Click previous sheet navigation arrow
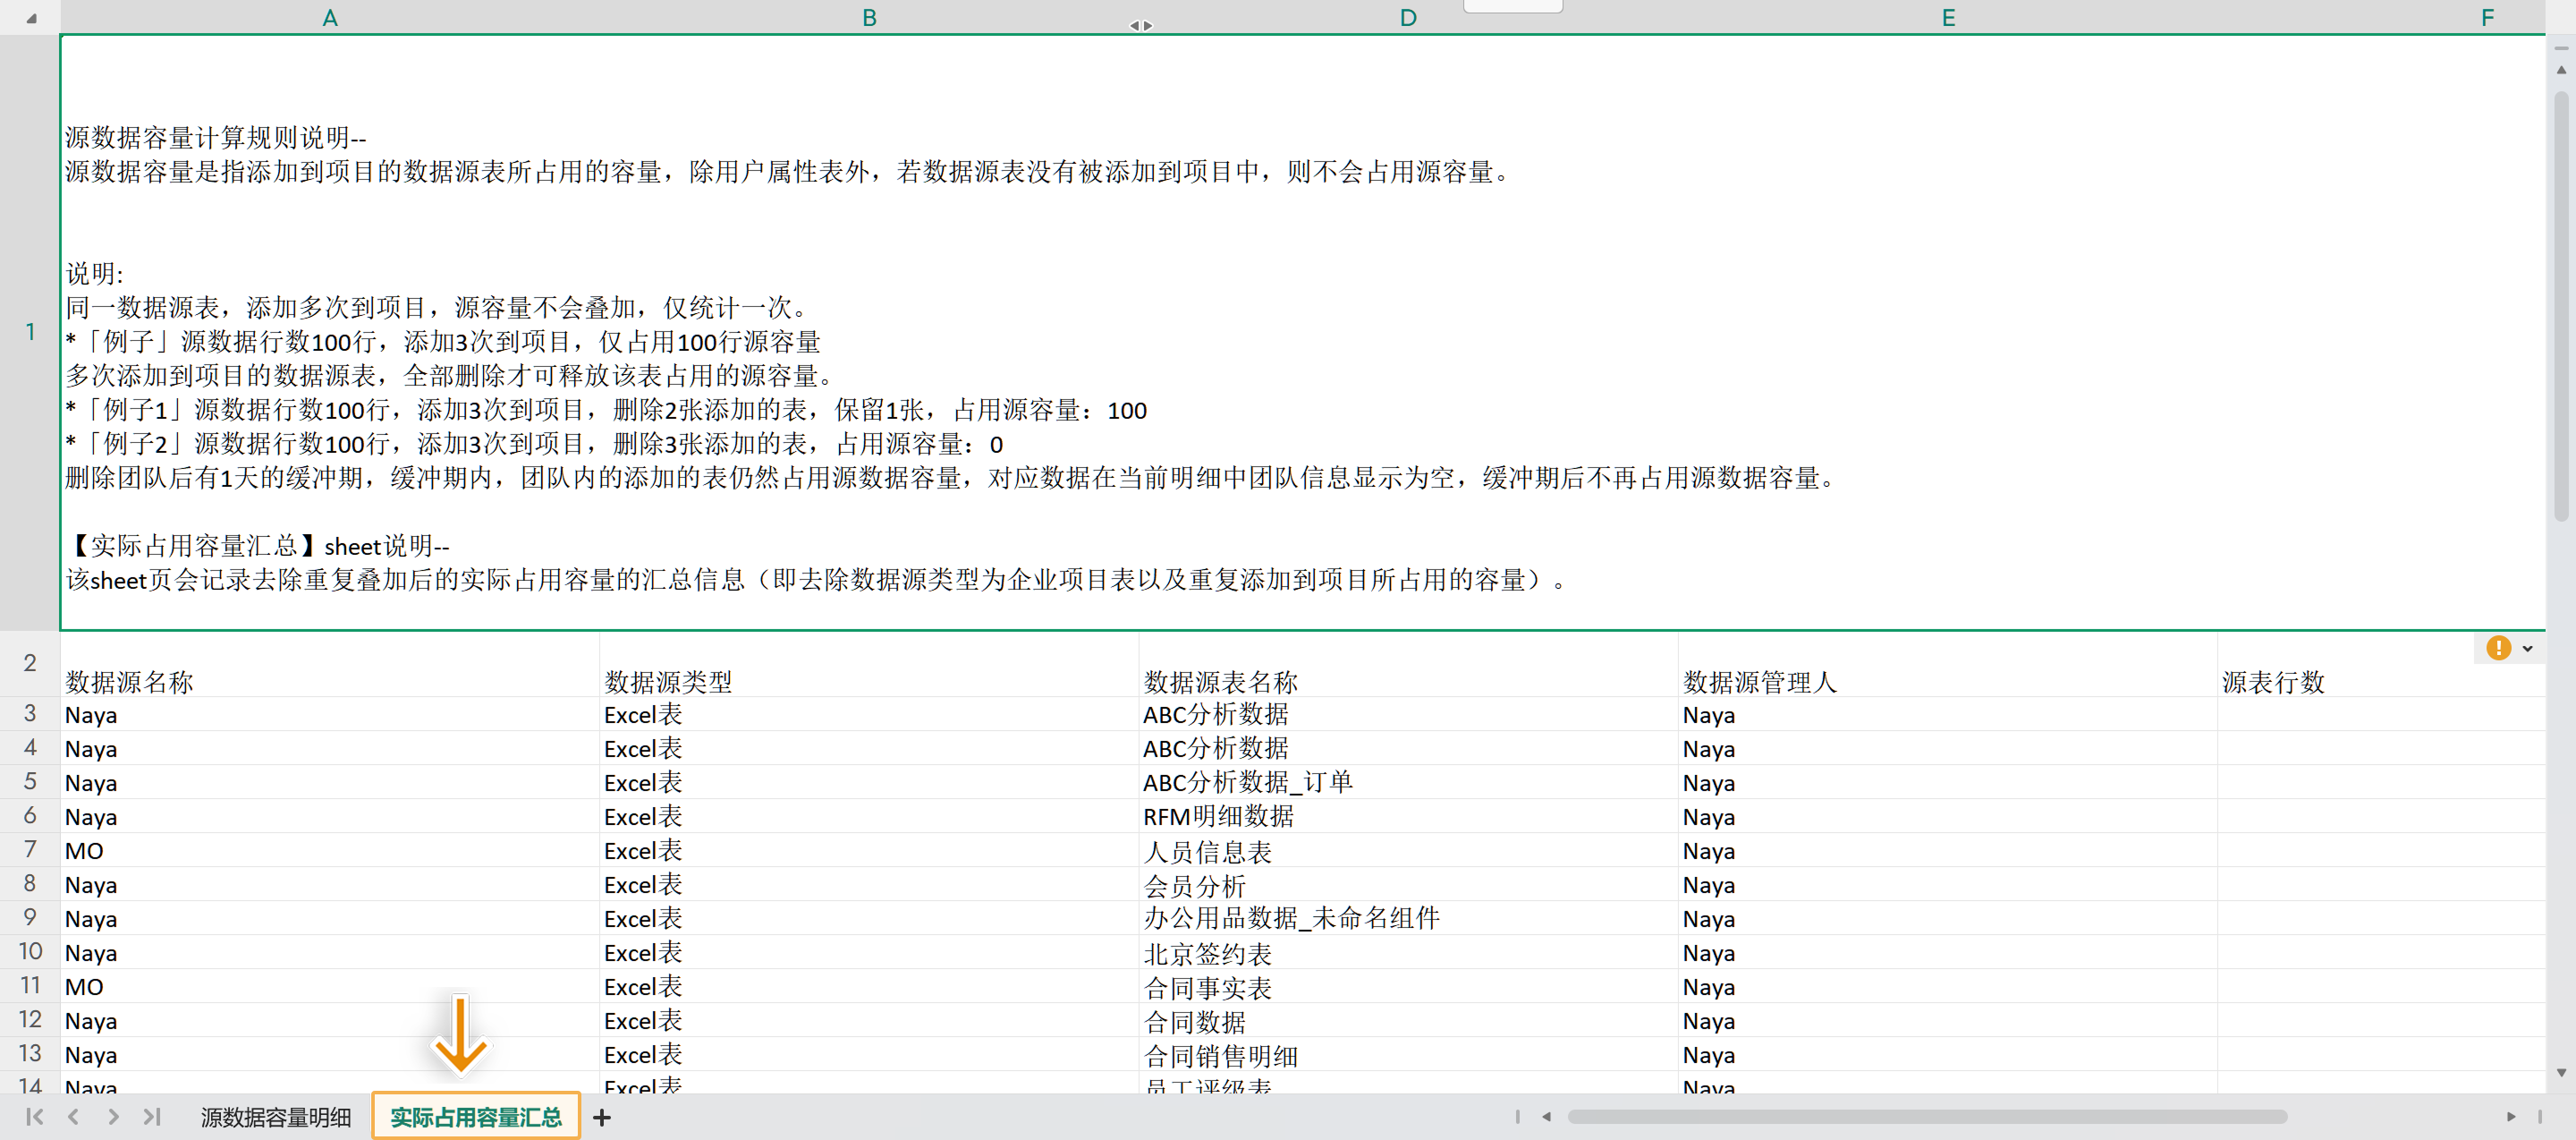2576x1140 pixels. point(73,1117)
